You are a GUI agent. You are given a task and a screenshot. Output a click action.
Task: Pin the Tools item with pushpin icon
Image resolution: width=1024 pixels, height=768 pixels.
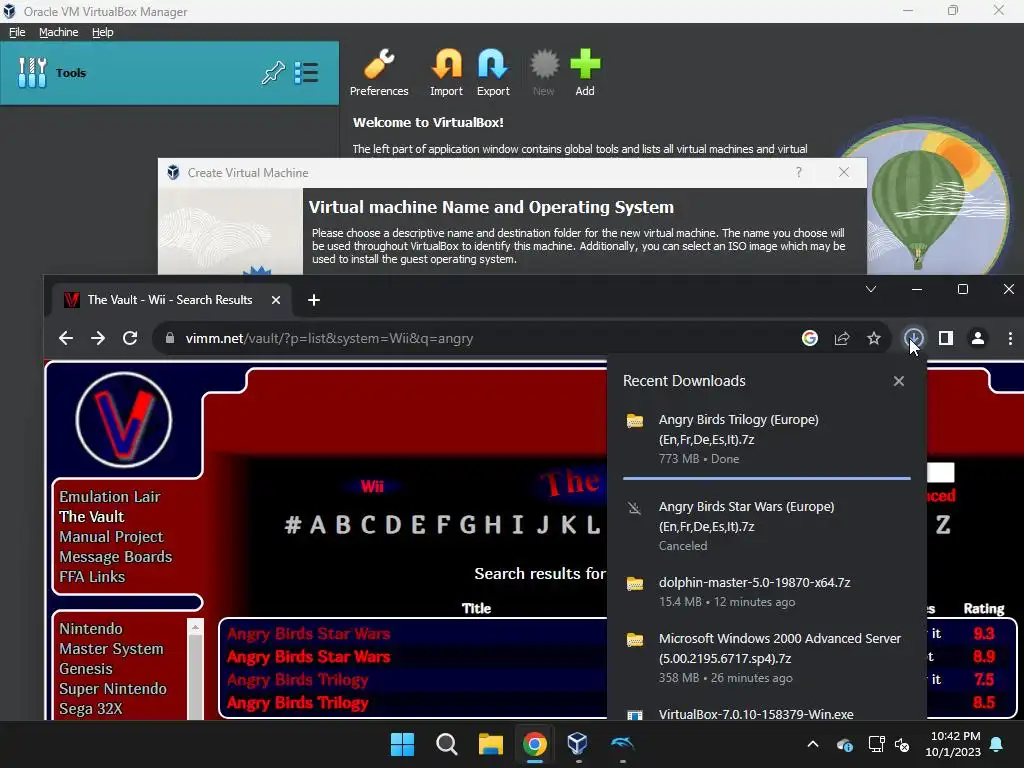pos(273,72)
